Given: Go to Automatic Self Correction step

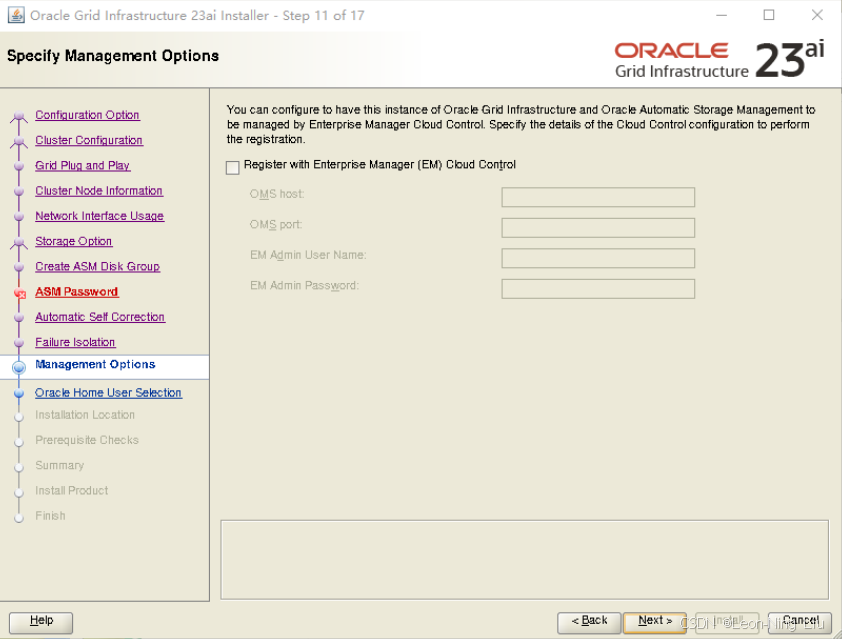Looking at the screenshot, I should pos(100,317).
